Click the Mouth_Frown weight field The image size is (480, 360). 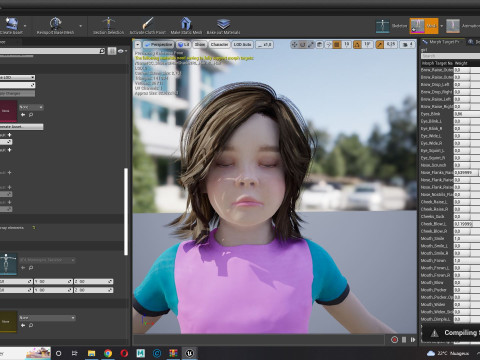467,260
